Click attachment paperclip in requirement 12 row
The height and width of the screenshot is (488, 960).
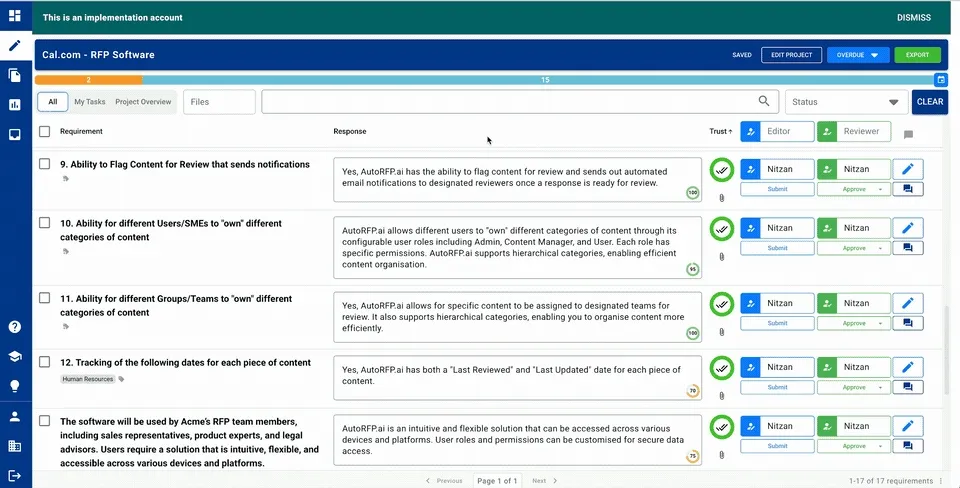coord(722,396)
